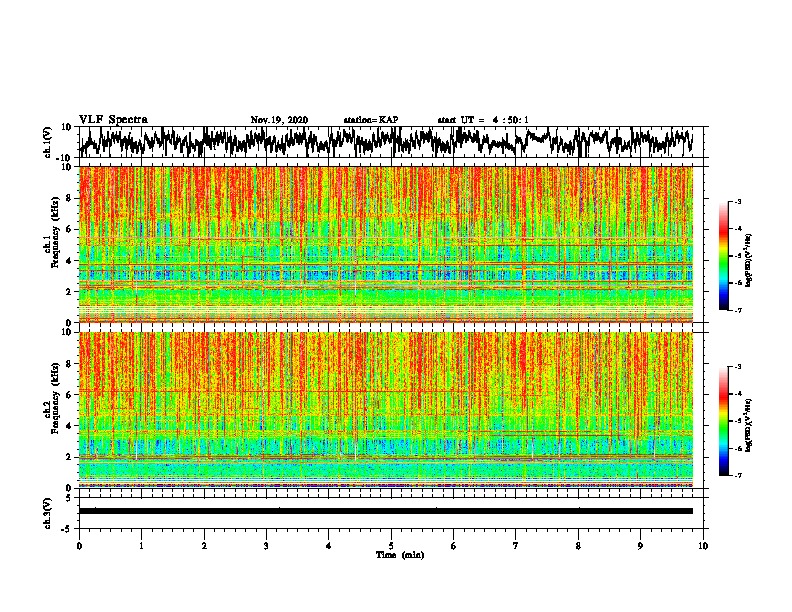This screenshot has width=792, height=612.
Task: Click time axis tick label "2"
Action: coord(204,546)
